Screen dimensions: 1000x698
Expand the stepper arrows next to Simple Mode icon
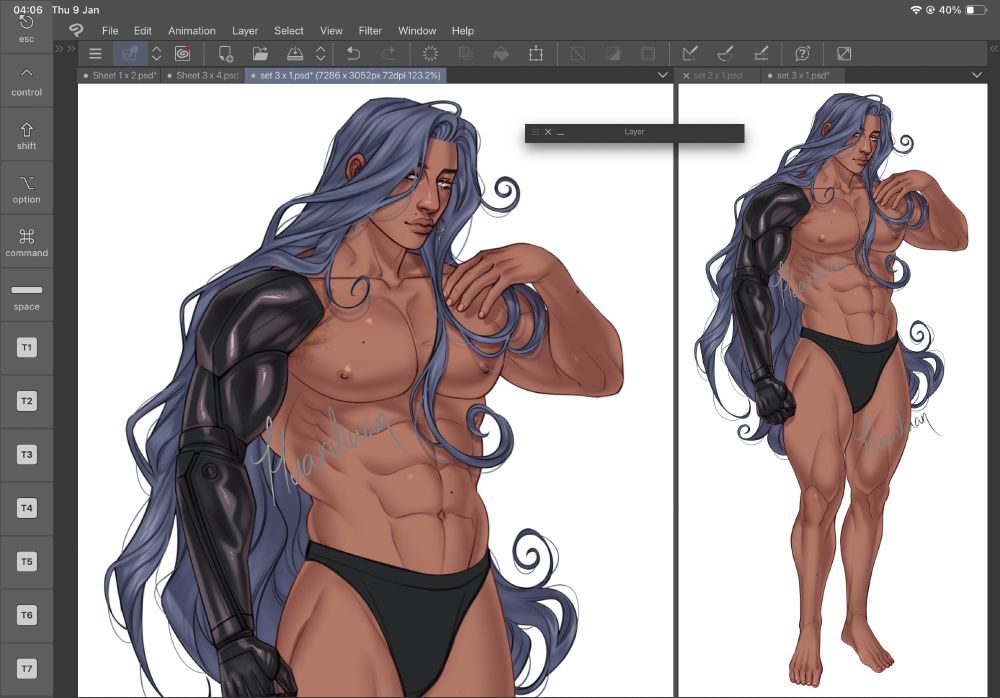[x=156, y=54]
